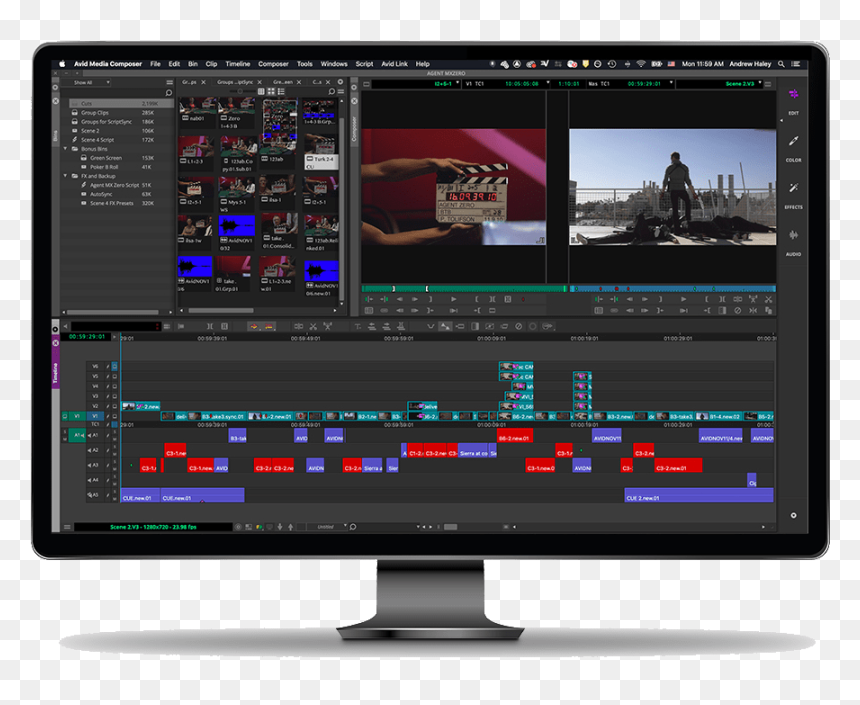The image size is (860, 705).
Task: Adjust the bin thumbnail size slider
Action: coord(240,92)
